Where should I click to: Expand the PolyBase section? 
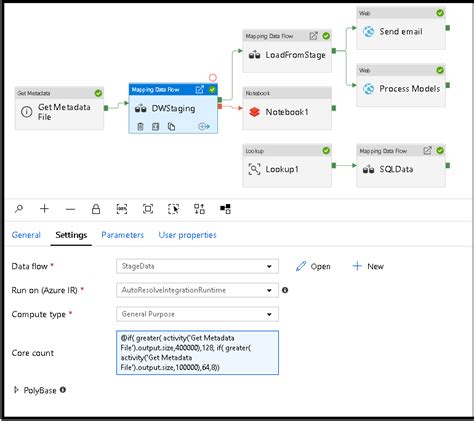click(x=16, y=390)
